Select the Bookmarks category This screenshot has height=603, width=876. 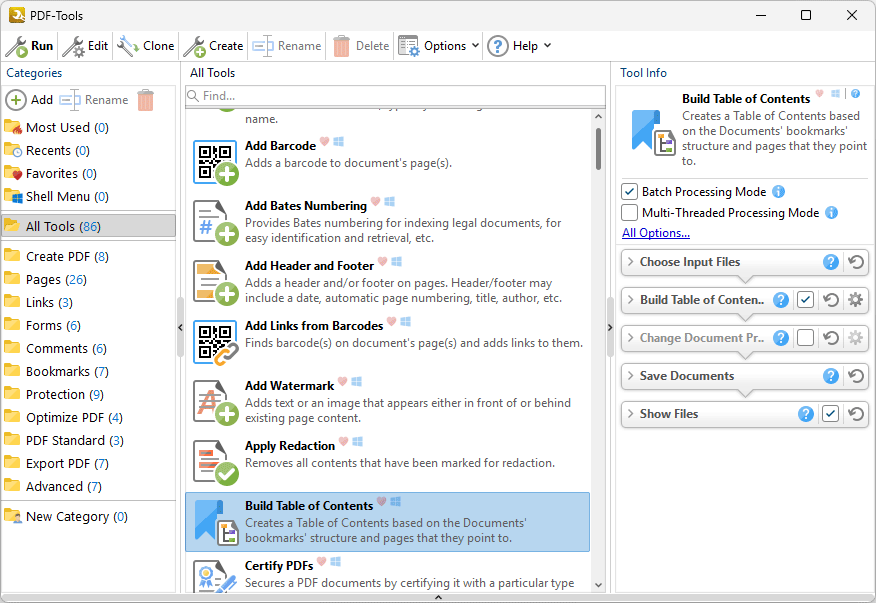tap(58, 371)
